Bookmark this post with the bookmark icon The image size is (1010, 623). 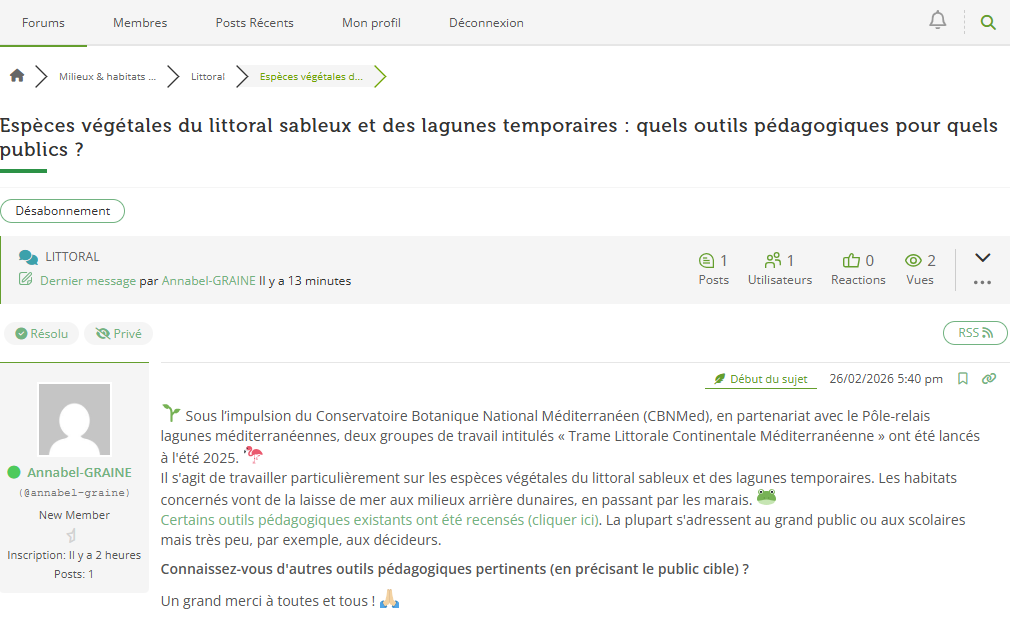(x=963, y=379)
